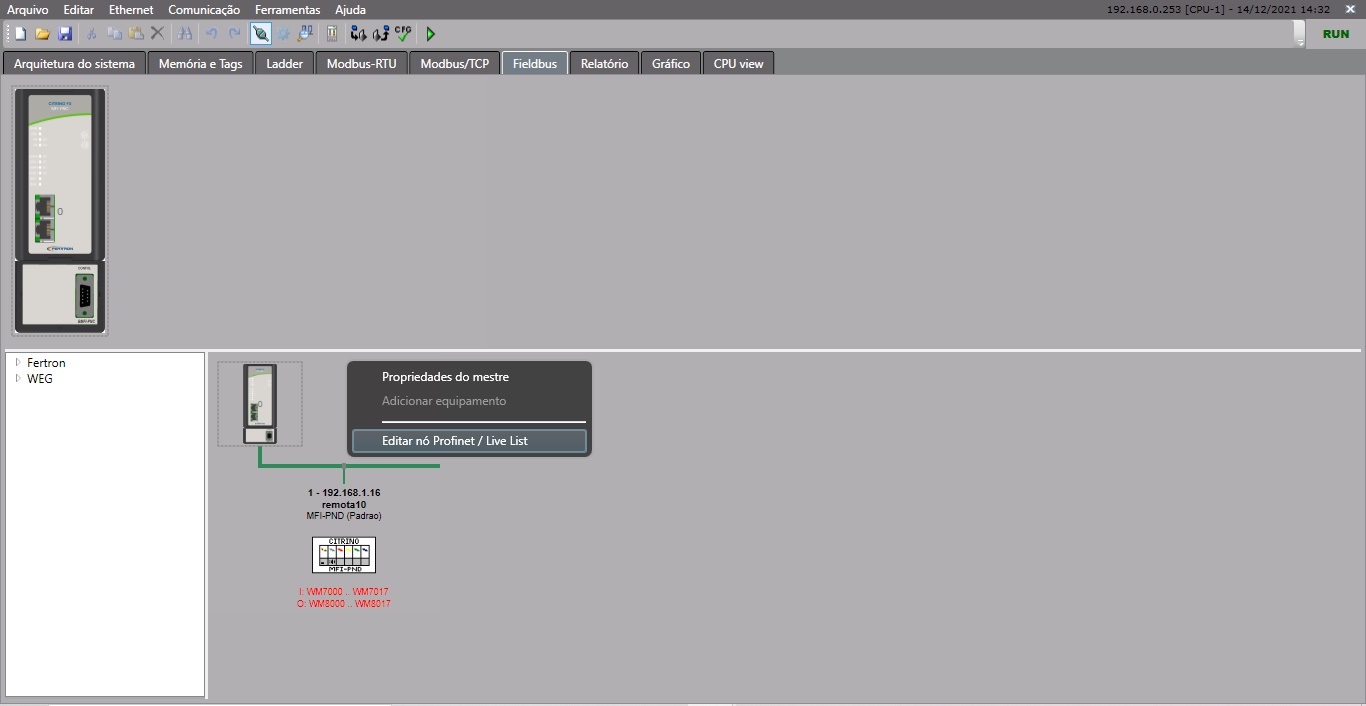Switch to the Ladder tab

[285, 64]
